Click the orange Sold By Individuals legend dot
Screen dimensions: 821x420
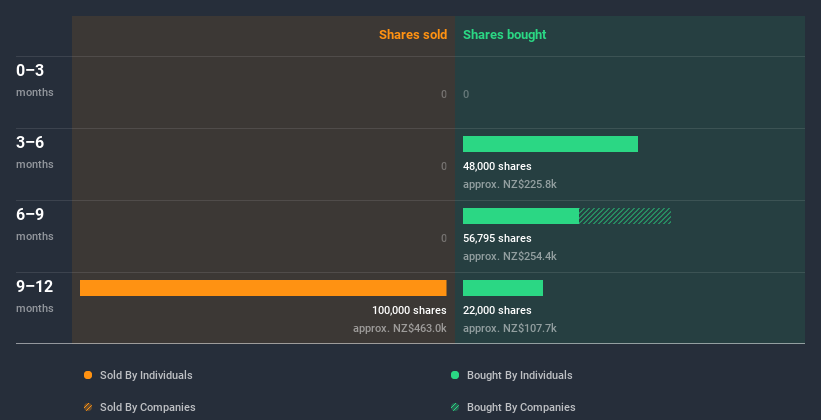point(88,375)
